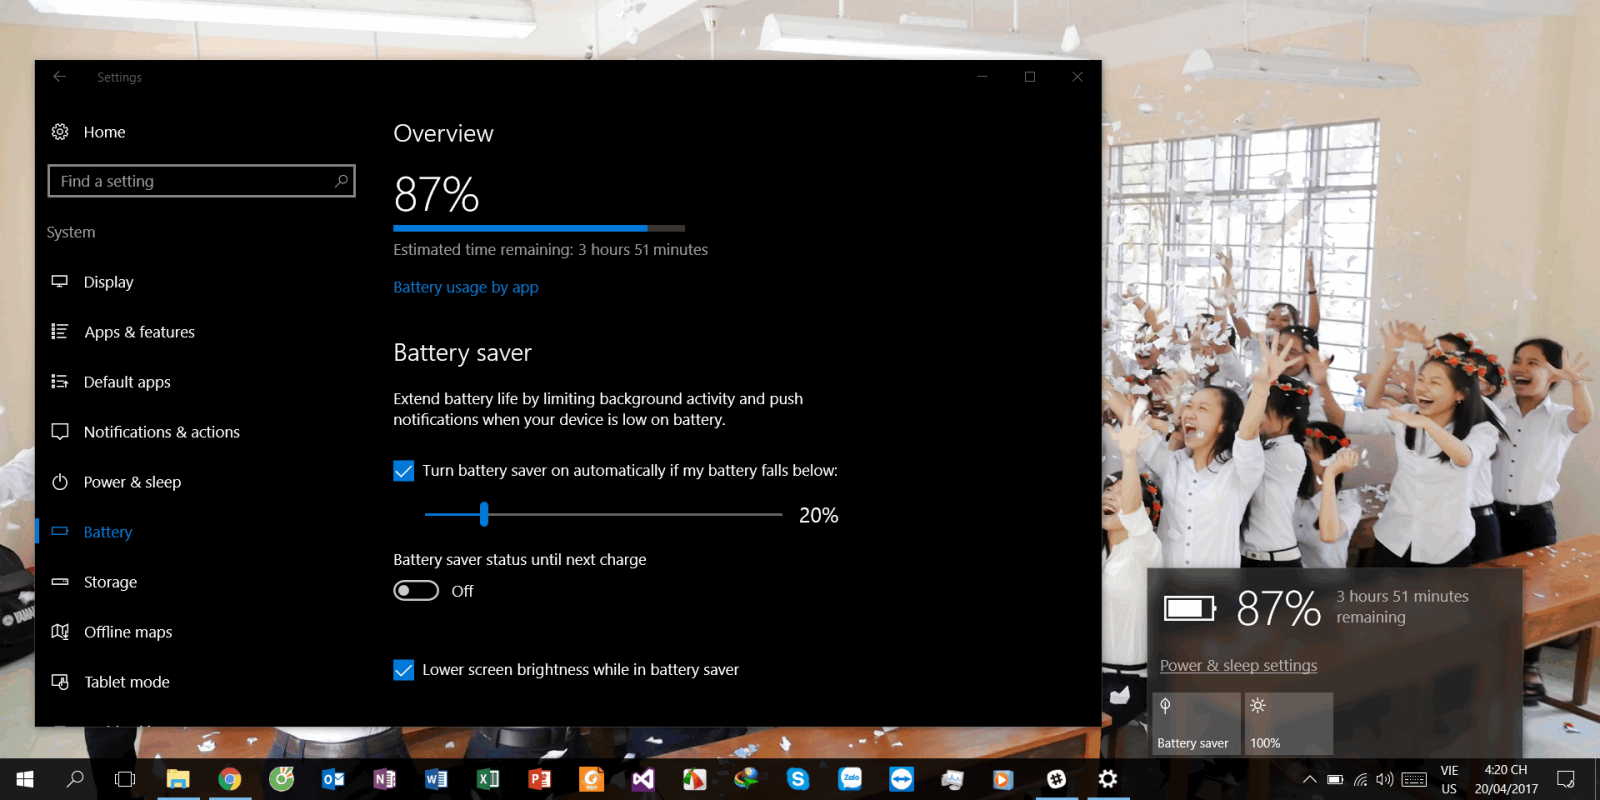The image size is (1600, 800).
Task: Launch Google Chrome from taskbar
Action: click(x=230, y=779)
